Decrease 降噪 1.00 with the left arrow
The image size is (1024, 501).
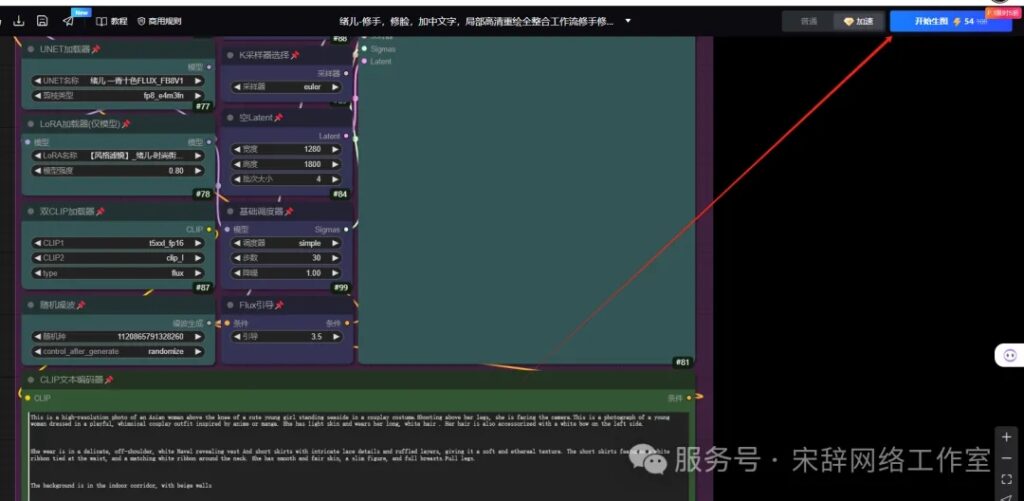pos(237,273)
